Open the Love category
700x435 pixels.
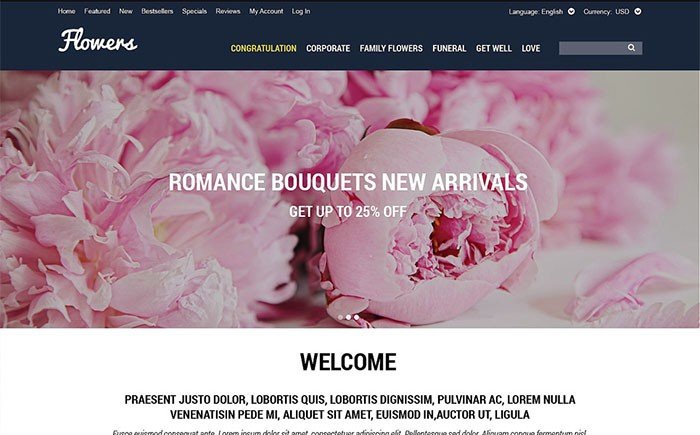point(531,48)
